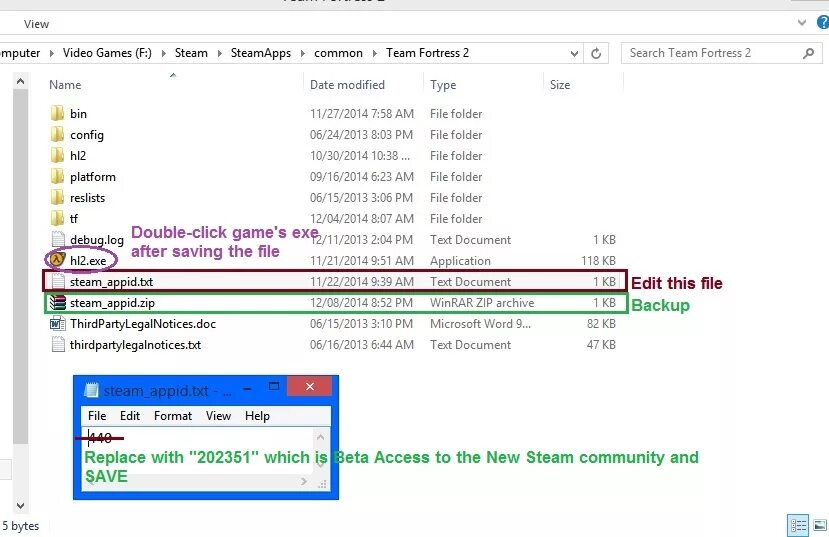The width and height of the screenshot is (829, 537).
Task: Click Team Fortress 2 breadcrumb segment
Action: pos(427,53)
